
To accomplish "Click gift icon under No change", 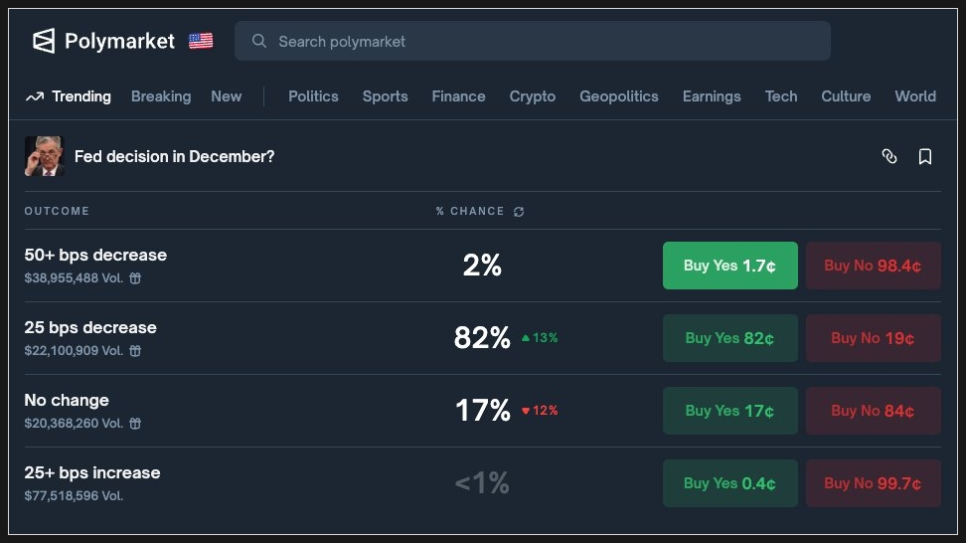I will tap(135, 423).
